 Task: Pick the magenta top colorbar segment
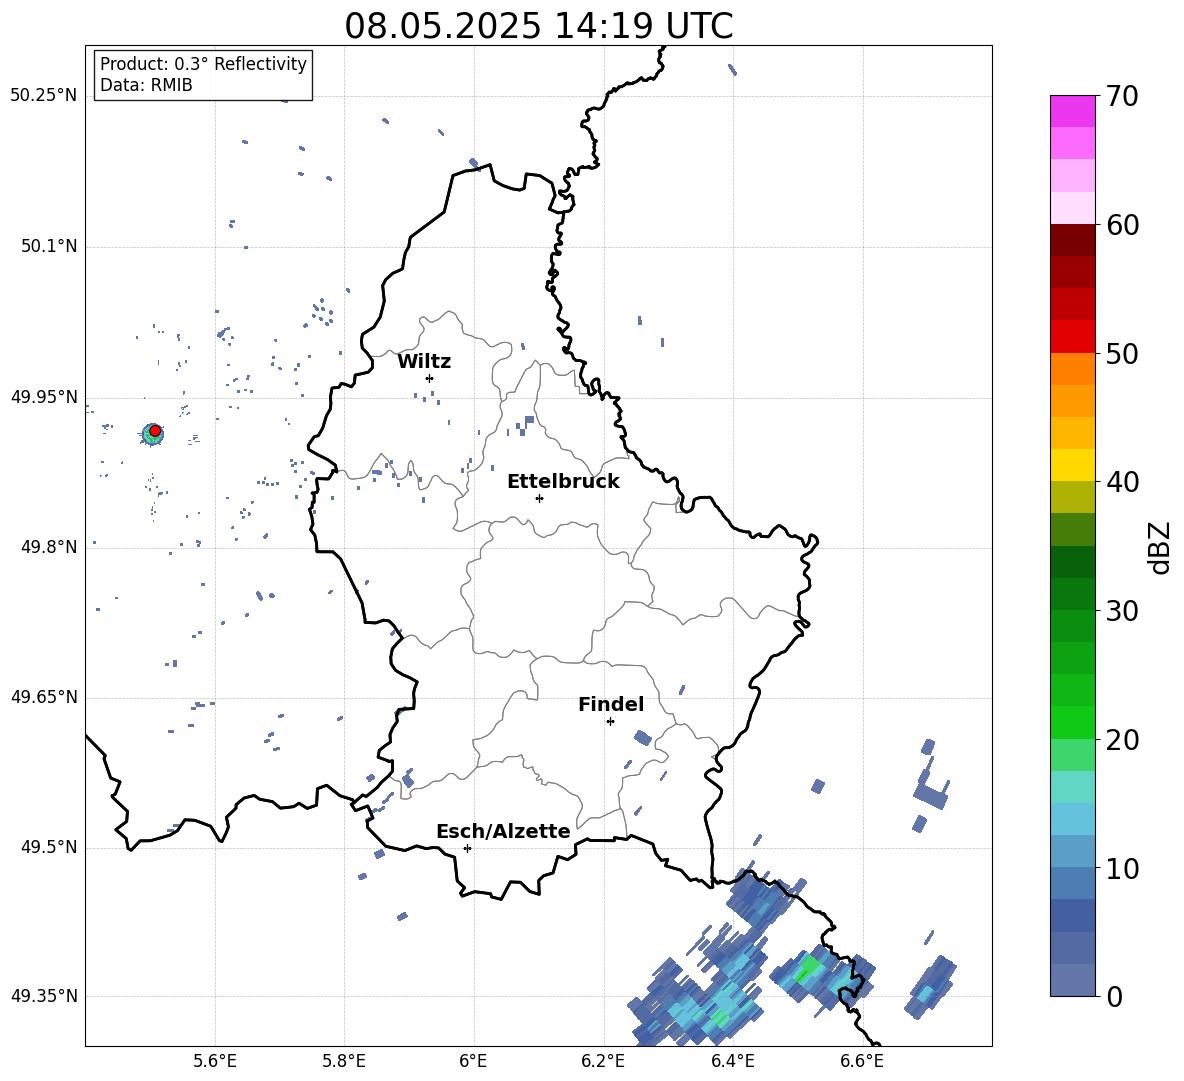coord(1072,111)
